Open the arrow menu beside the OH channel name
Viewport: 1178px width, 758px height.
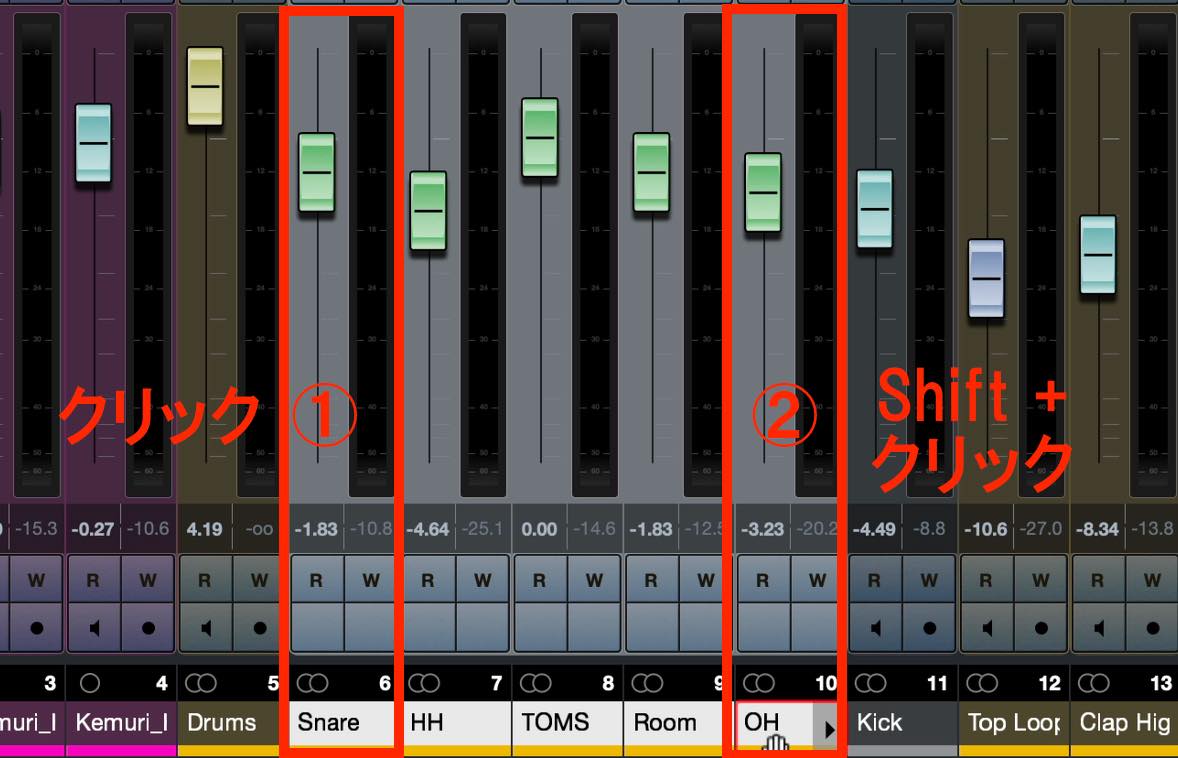tap(828, 728)
